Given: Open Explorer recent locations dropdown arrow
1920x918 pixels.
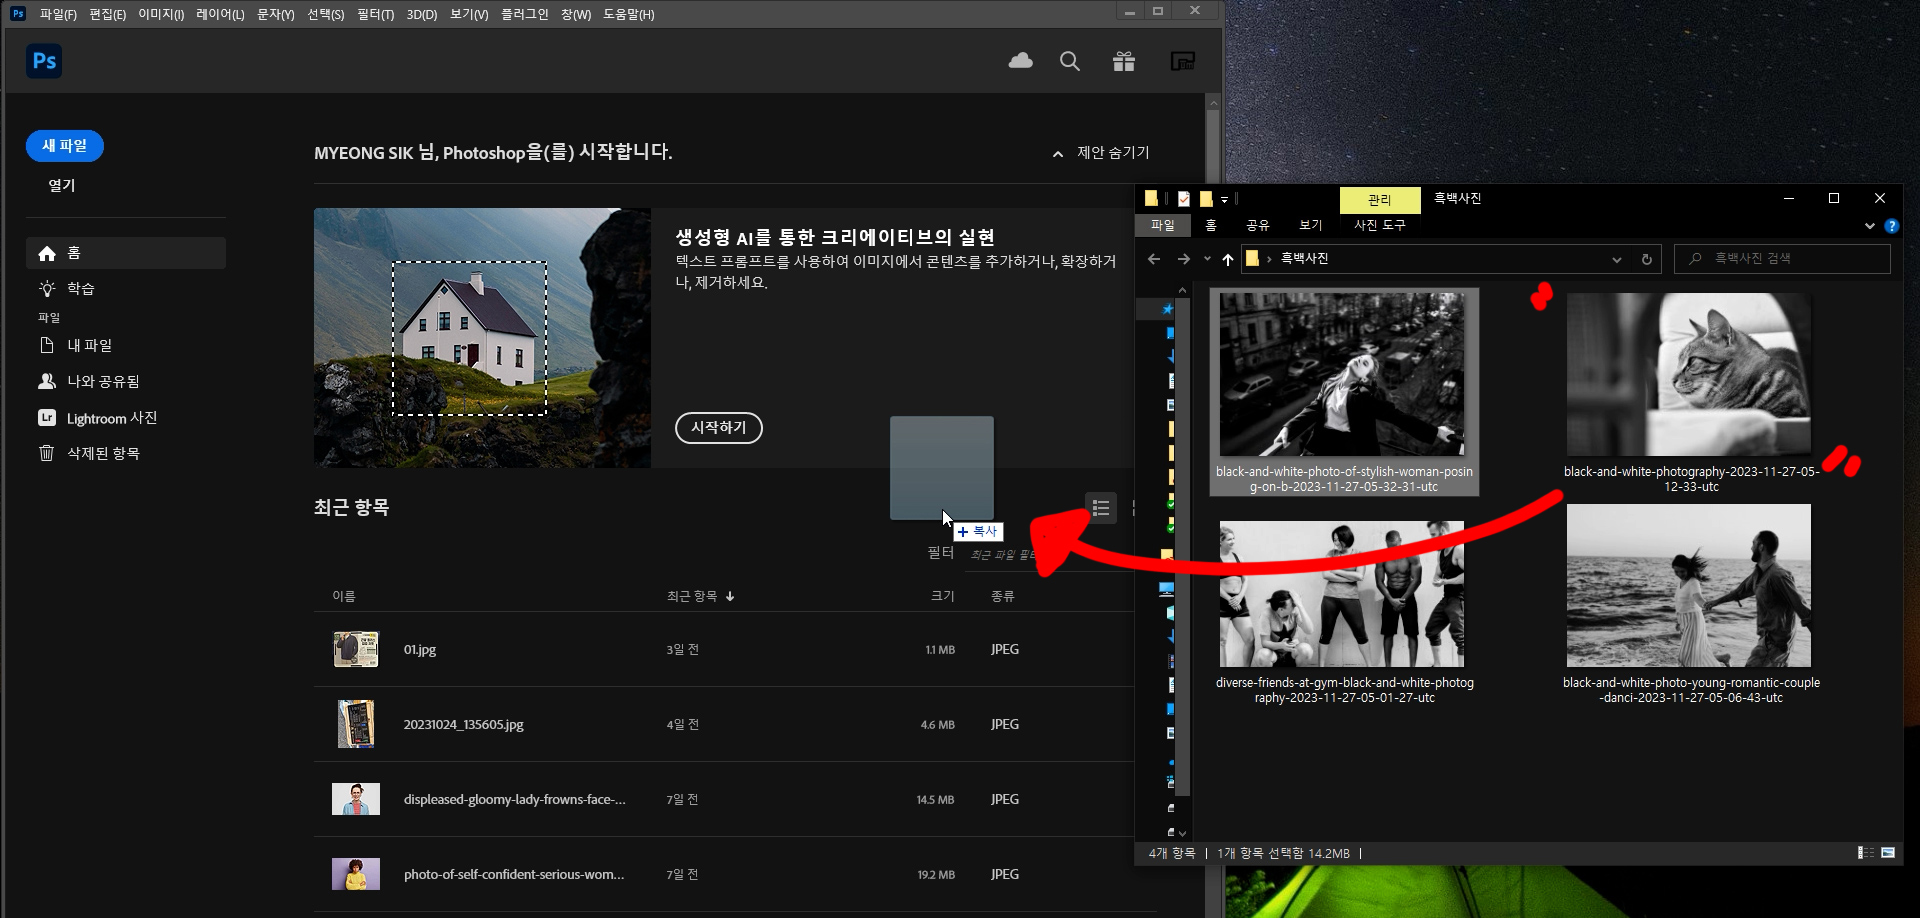Looking at the screenshot, I should click(x=1207, y=259).
